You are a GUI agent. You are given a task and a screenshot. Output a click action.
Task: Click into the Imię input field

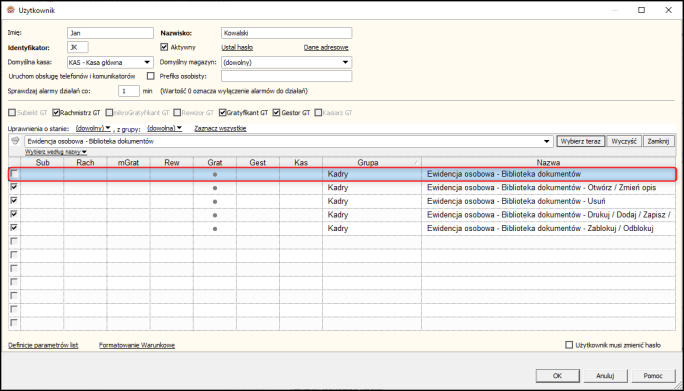click(x=110, y=33)
